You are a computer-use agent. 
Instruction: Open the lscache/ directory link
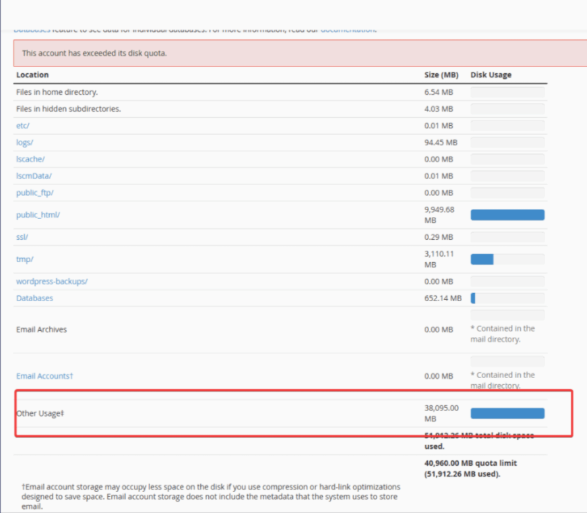pos(30,159)
